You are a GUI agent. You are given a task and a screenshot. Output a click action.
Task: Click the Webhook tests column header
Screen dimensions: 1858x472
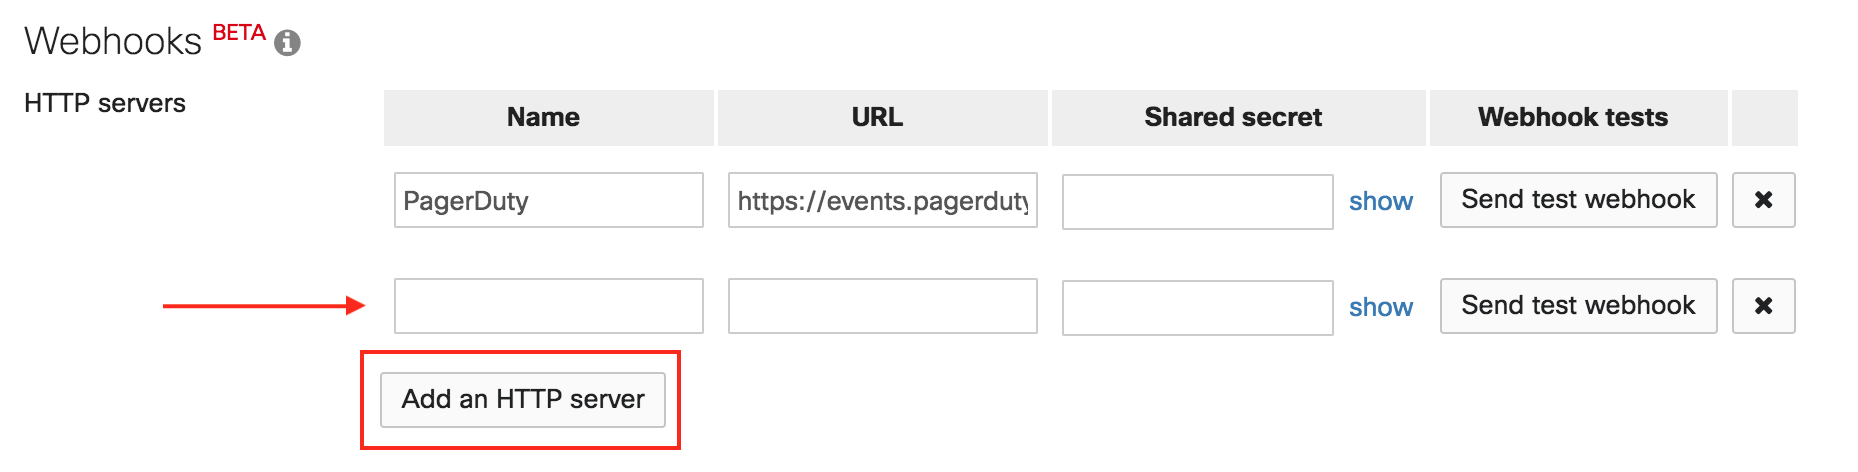(x=1573, y=118)
